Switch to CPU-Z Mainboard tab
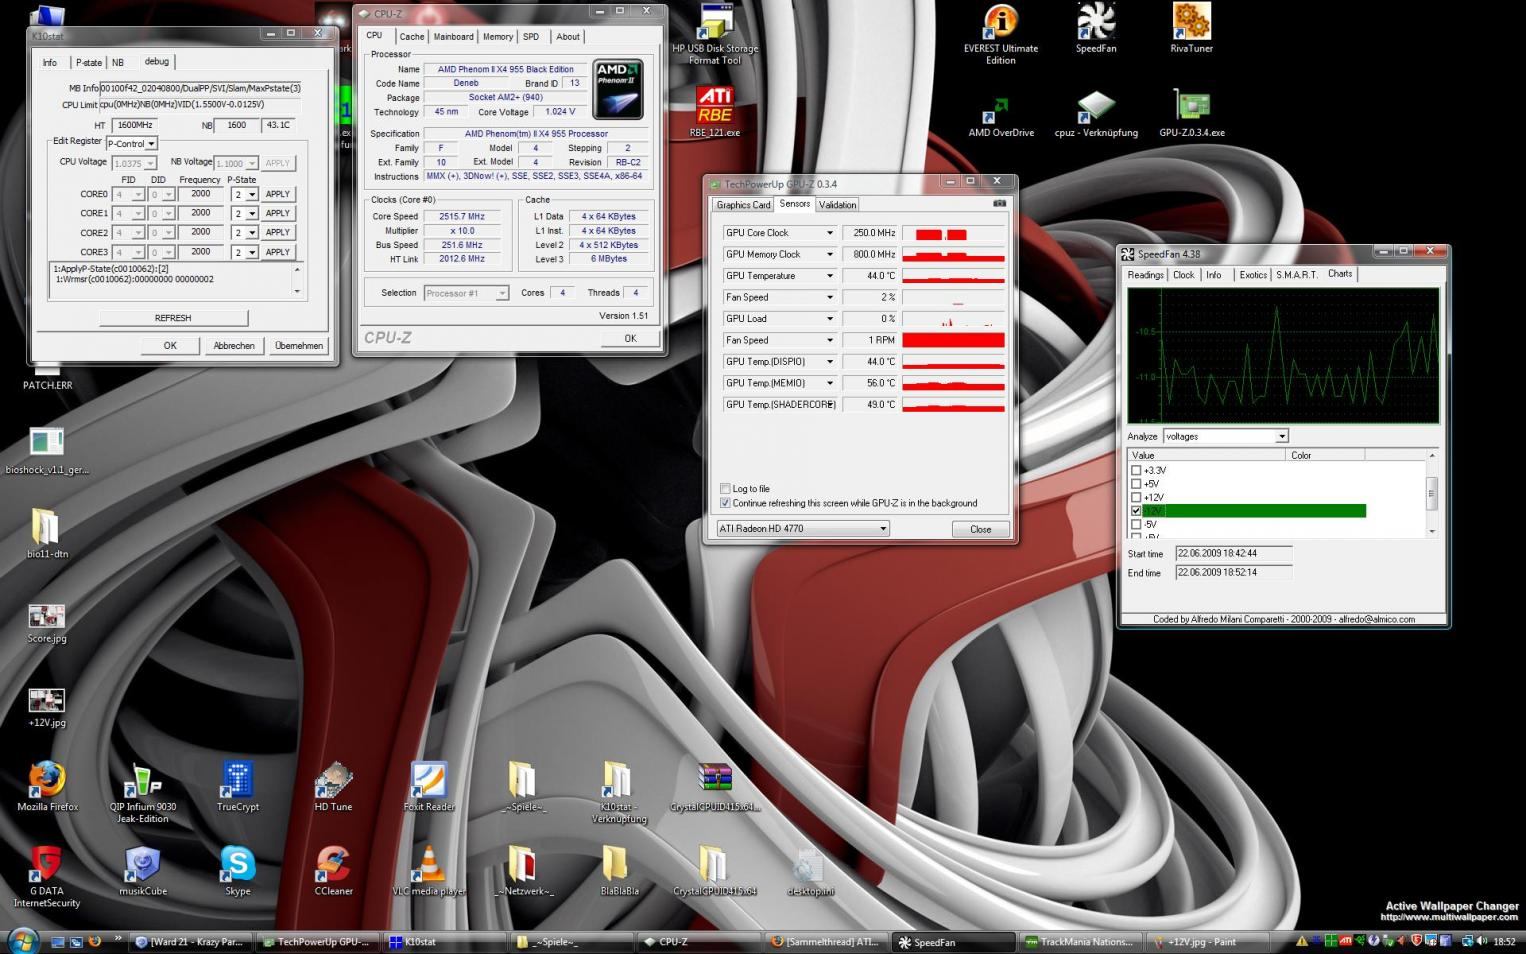The image size is (1526, 954). point(453,37)
